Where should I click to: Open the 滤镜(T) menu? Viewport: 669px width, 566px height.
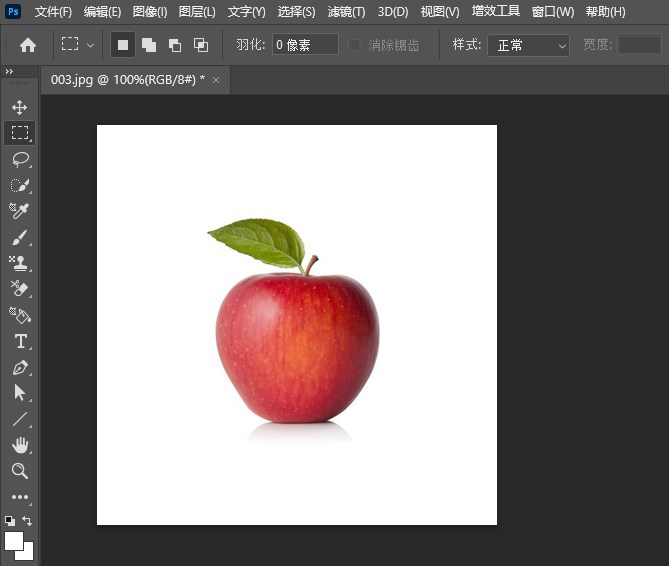click(346, 12)
